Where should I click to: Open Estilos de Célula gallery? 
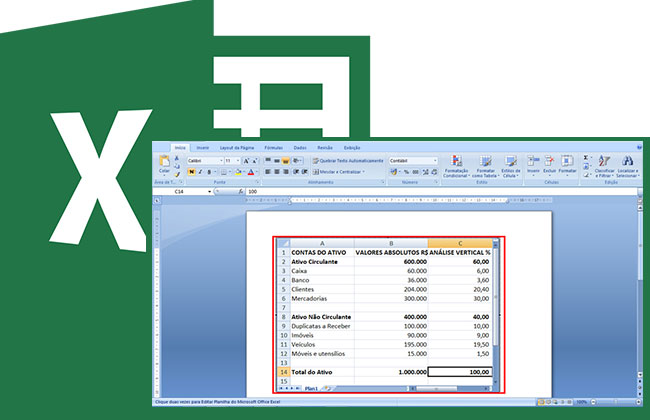tap(511, 166)
